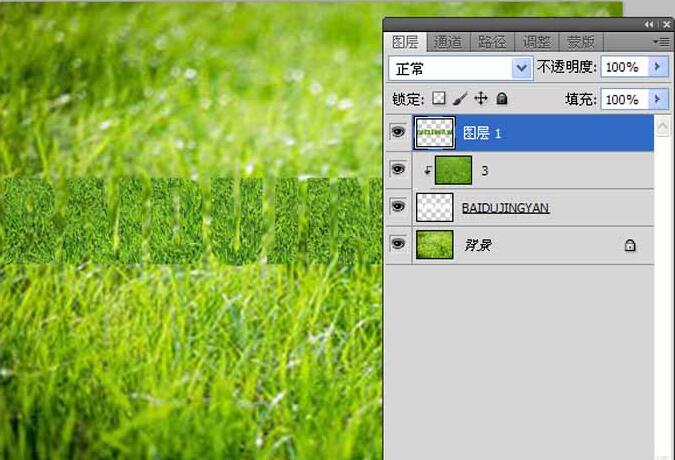Click the 不透明度 opacity value field
The height and width of the screenshot is (460, 675).
pos(624,67)
